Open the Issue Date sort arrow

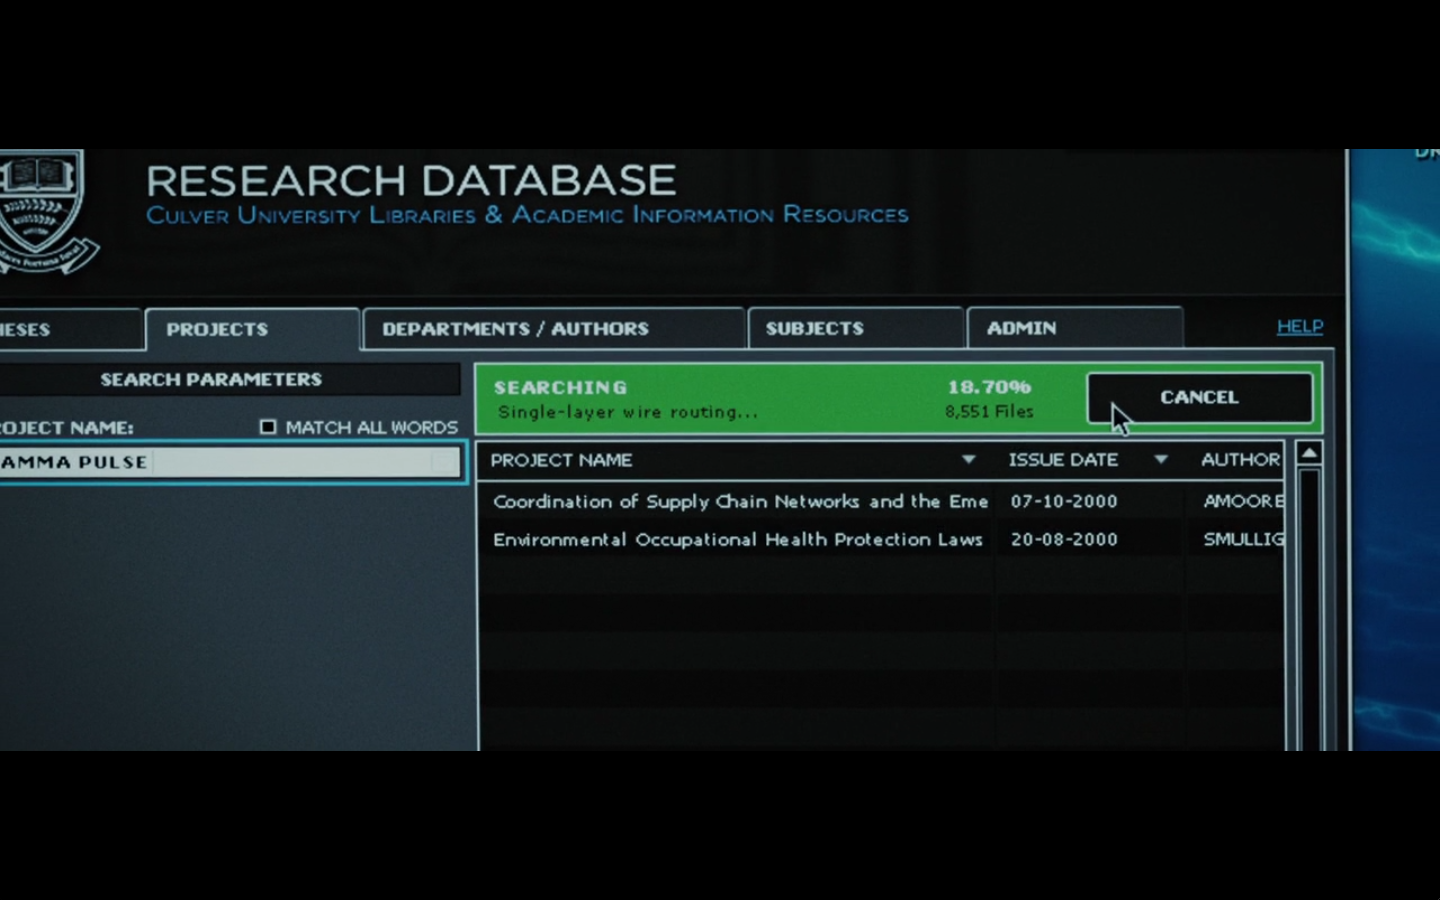[x=1160, y=460]
